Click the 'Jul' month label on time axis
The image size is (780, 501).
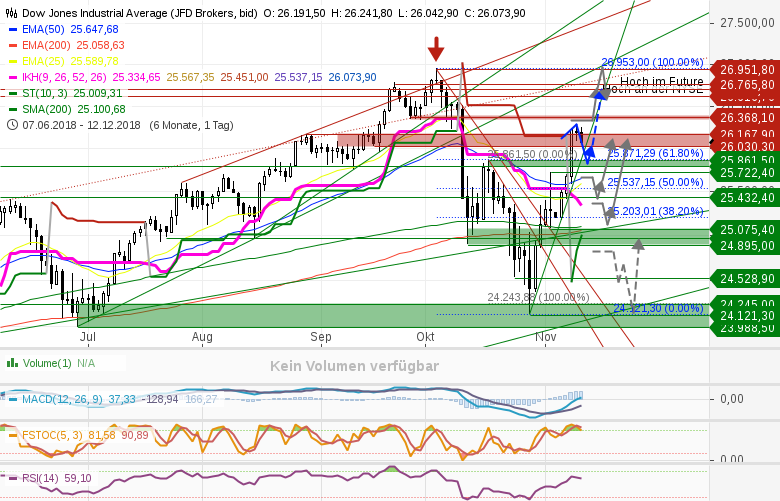[x=88, y=337]
